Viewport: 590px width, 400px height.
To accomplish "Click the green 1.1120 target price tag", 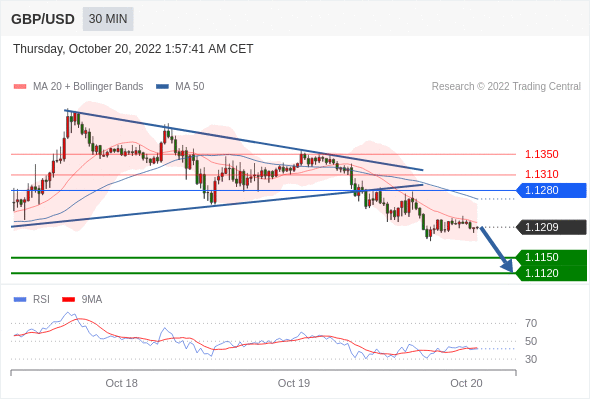I will [x=551, y=273].
